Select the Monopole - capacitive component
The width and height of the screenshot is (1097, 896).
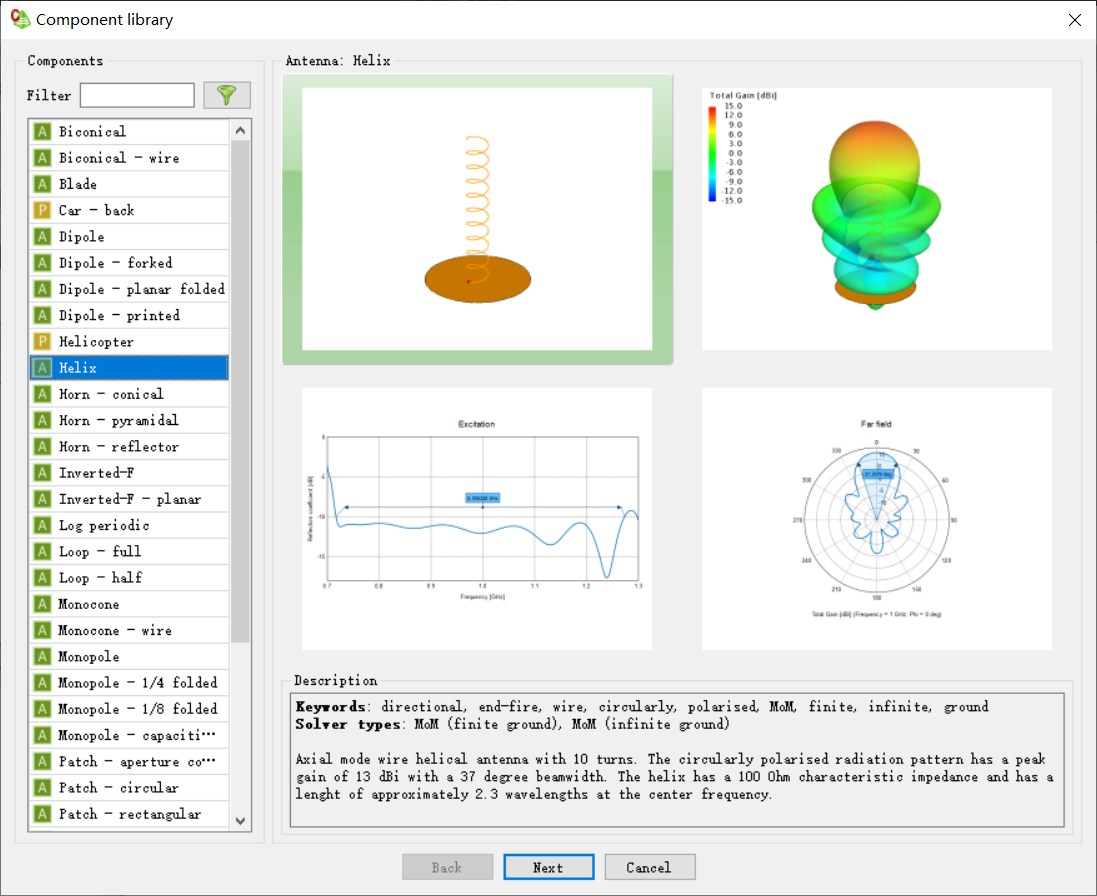[x=129, y=735]
